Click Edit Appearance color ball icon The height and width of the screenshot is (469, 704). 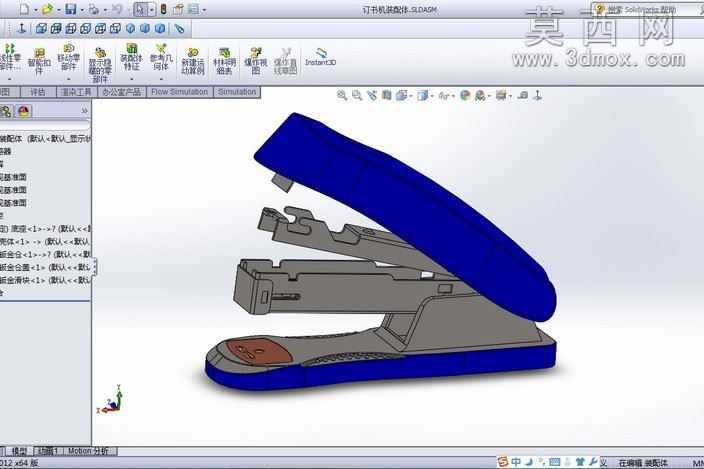click(x=465, y=95)
